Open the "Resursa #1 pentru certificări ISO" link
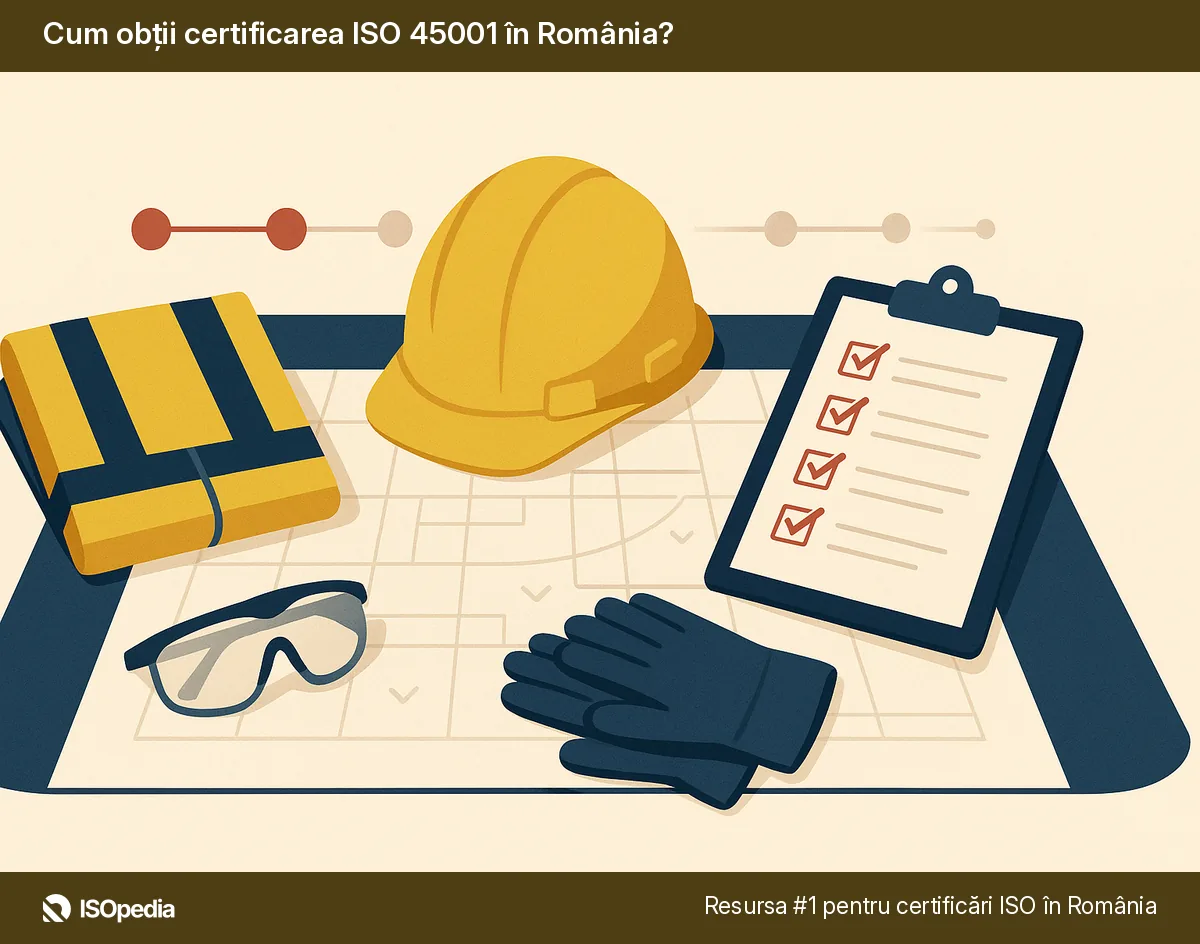Viewport: 1200px width, 944px height. [930, 906]
